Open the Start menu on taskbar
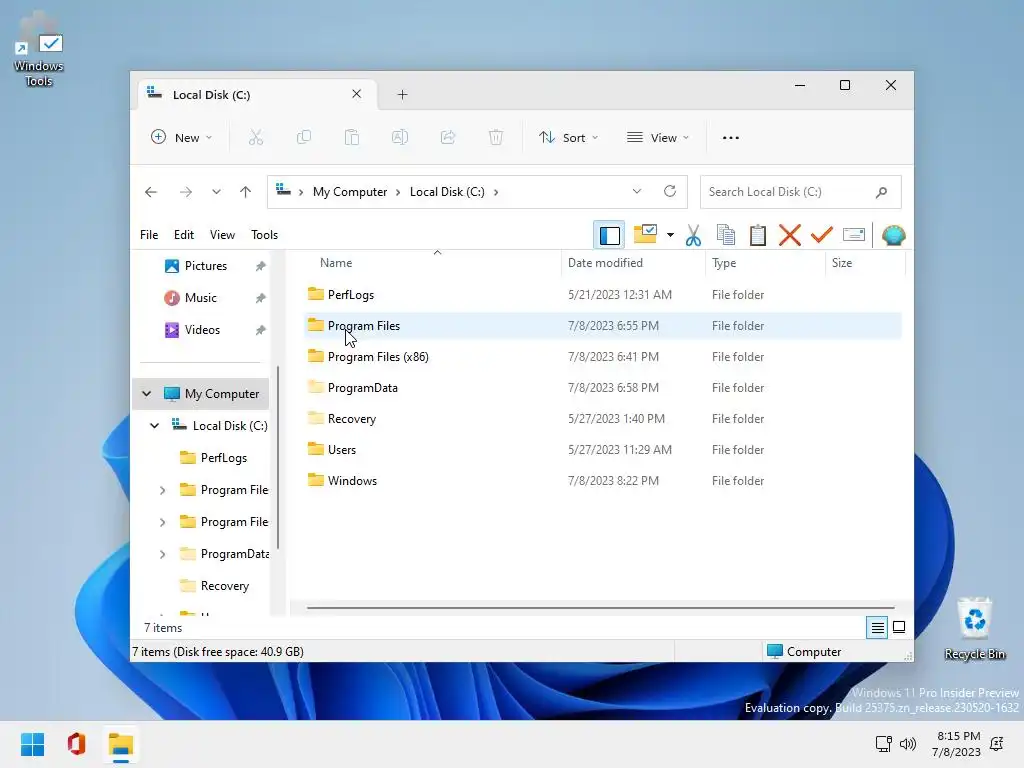The image size is (1024, 768). (x=33, y=744)
